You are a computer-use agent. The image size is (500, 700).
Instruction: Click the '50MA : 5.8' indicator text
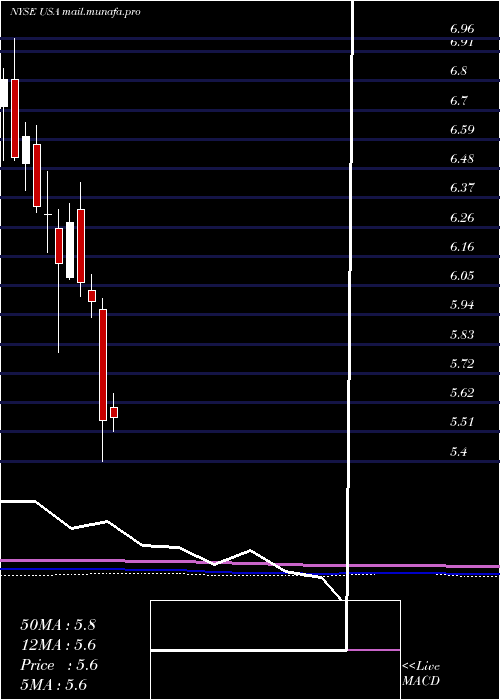click(x=58, y=625)
